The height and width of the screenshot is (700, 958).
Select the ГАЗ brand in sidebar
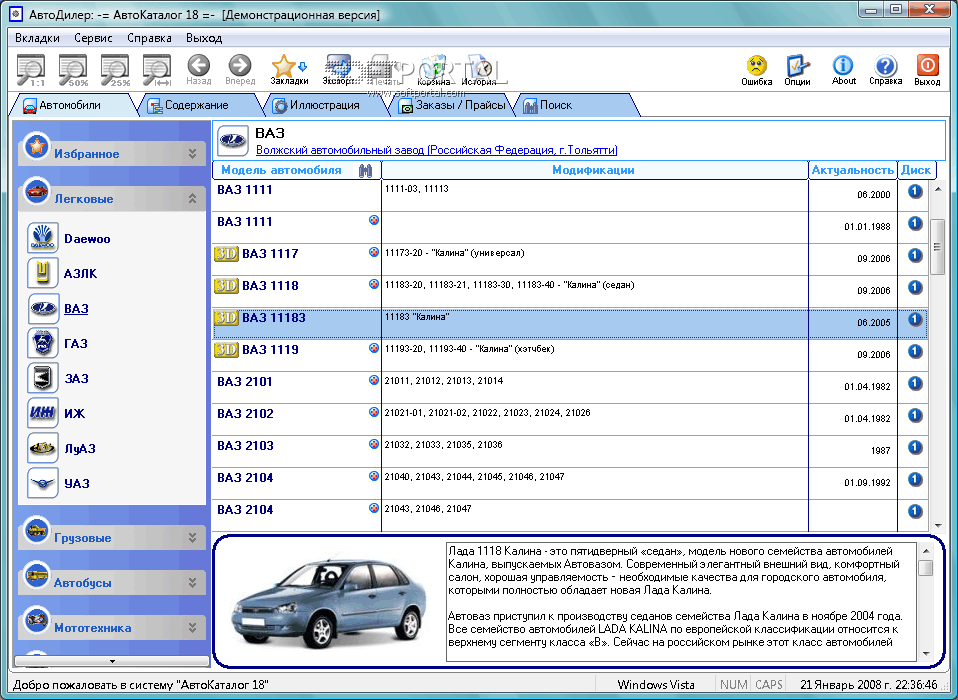point(76,344)
